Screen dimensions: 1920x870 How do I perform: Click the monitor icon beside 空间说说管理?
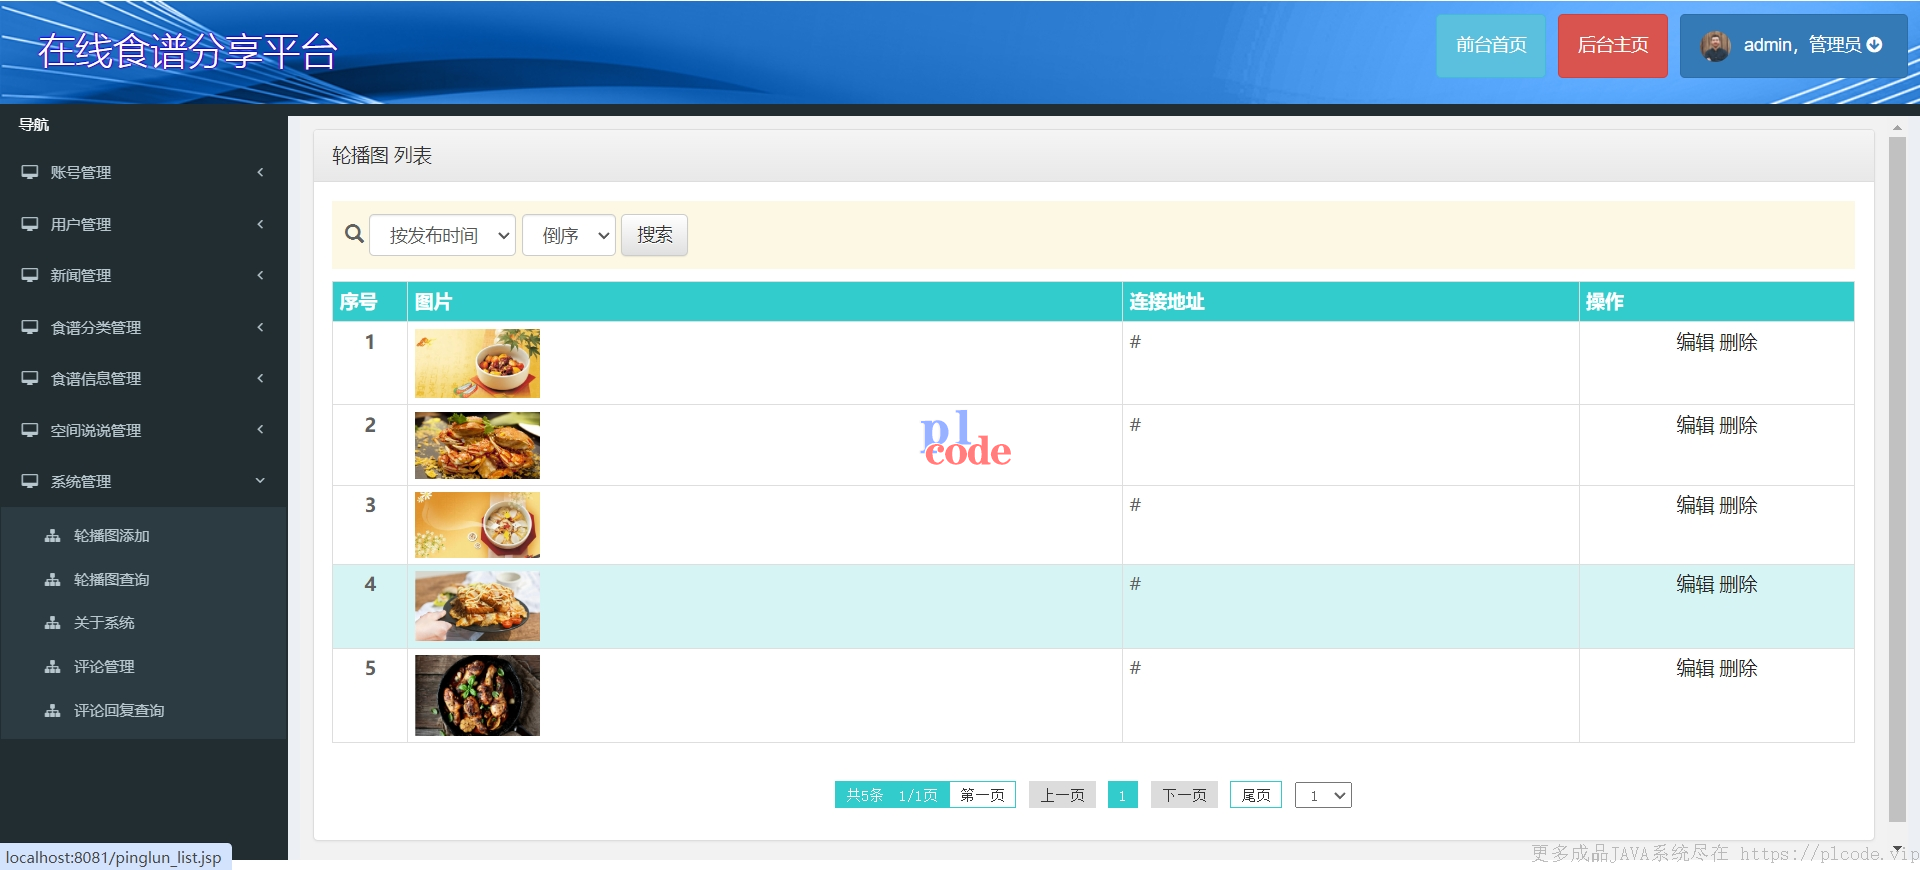(30, 430)
